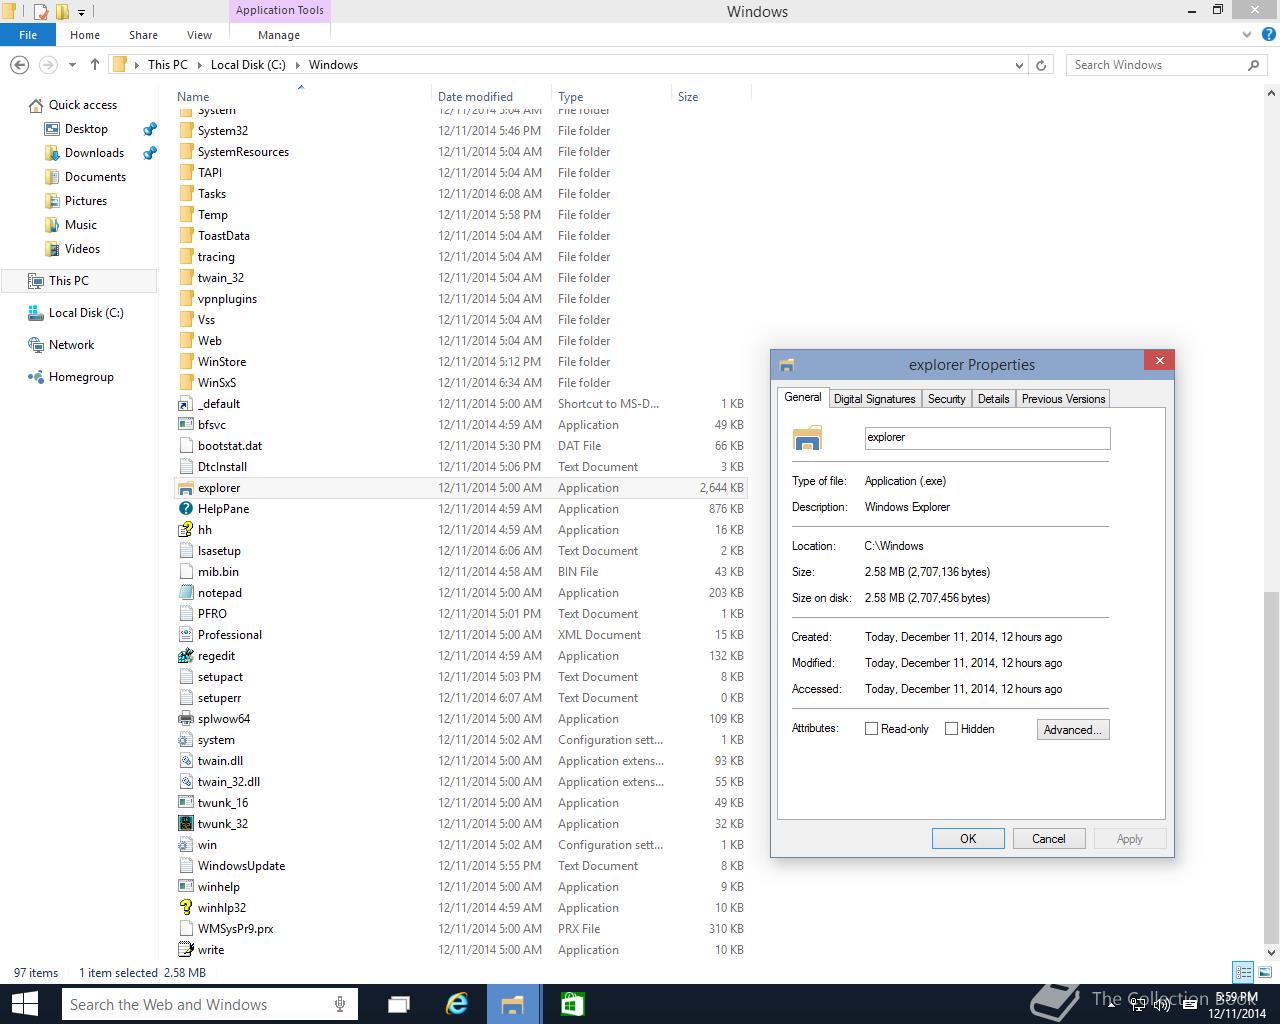
Task: Click the twain.dll extension icon
Action: pyautogui.click(x=185, y=761)
